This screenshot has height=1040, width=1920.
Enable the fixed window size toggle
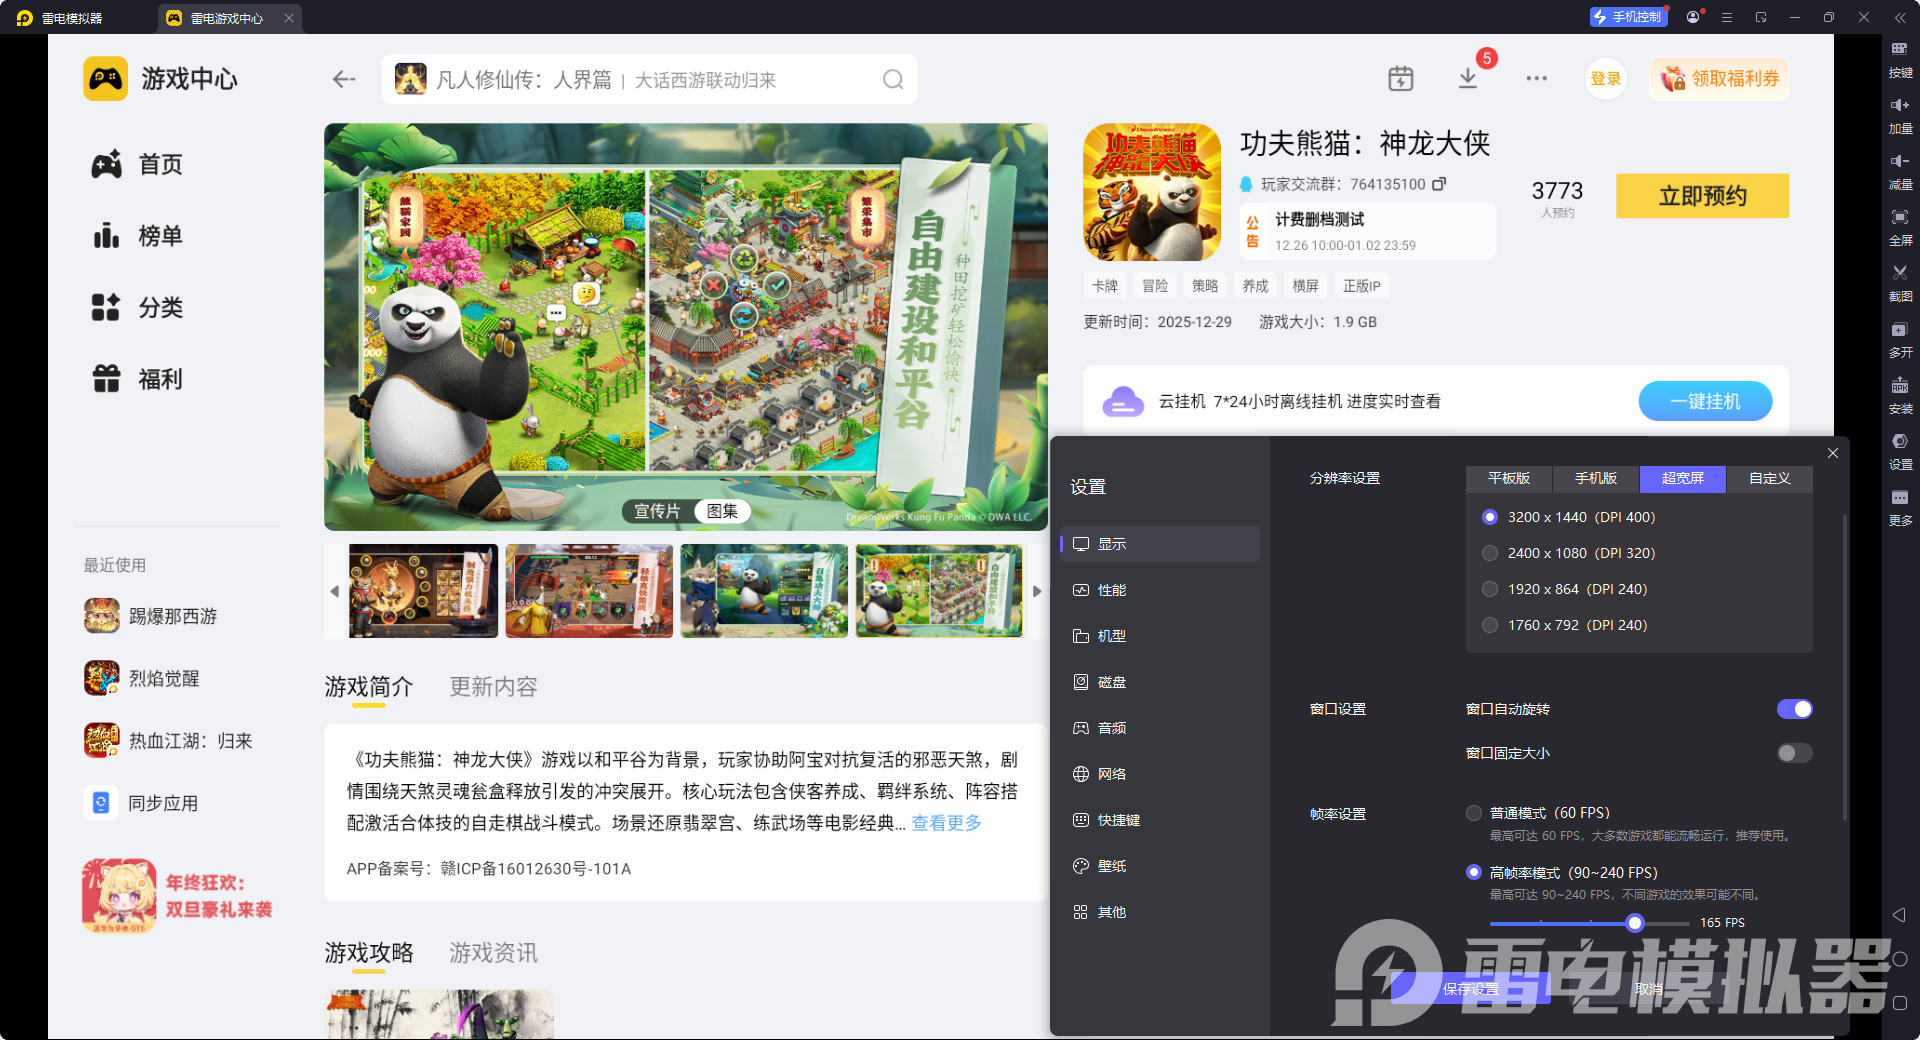point(1793,753)
